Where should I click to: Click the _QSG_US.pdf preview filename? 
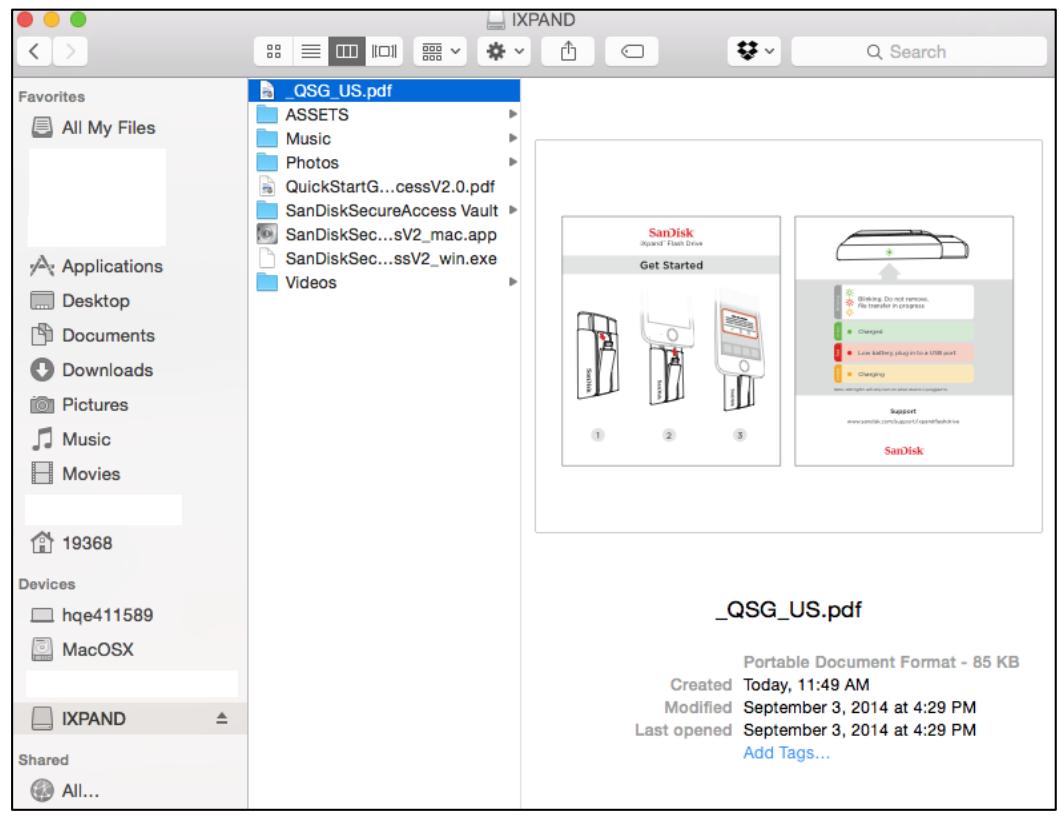click(x=788, y=610)
